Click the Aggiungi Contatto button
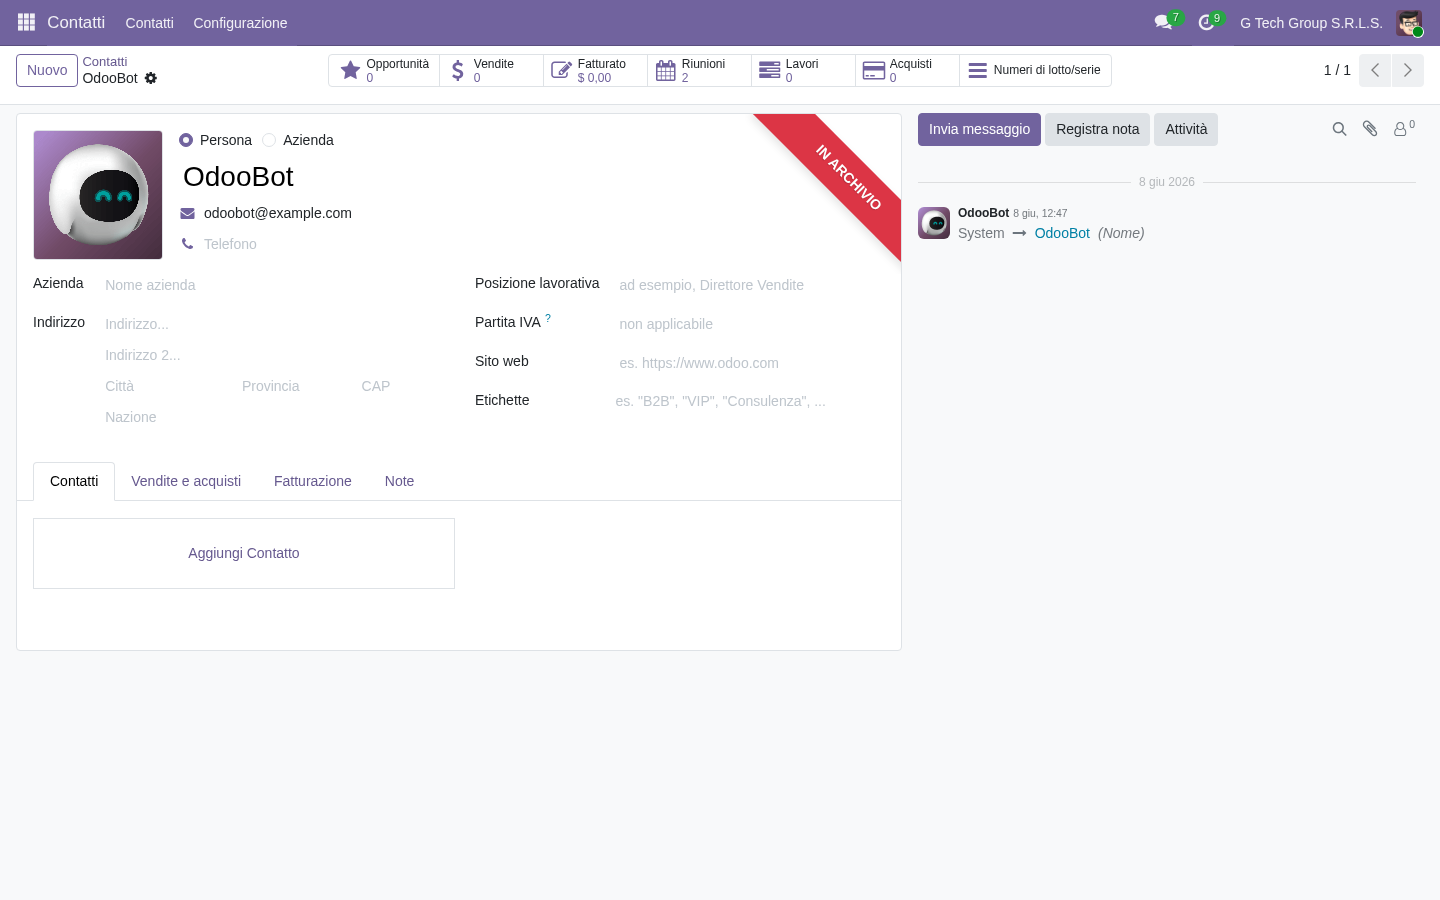The image size is (1440, 900). pos(244,553)
